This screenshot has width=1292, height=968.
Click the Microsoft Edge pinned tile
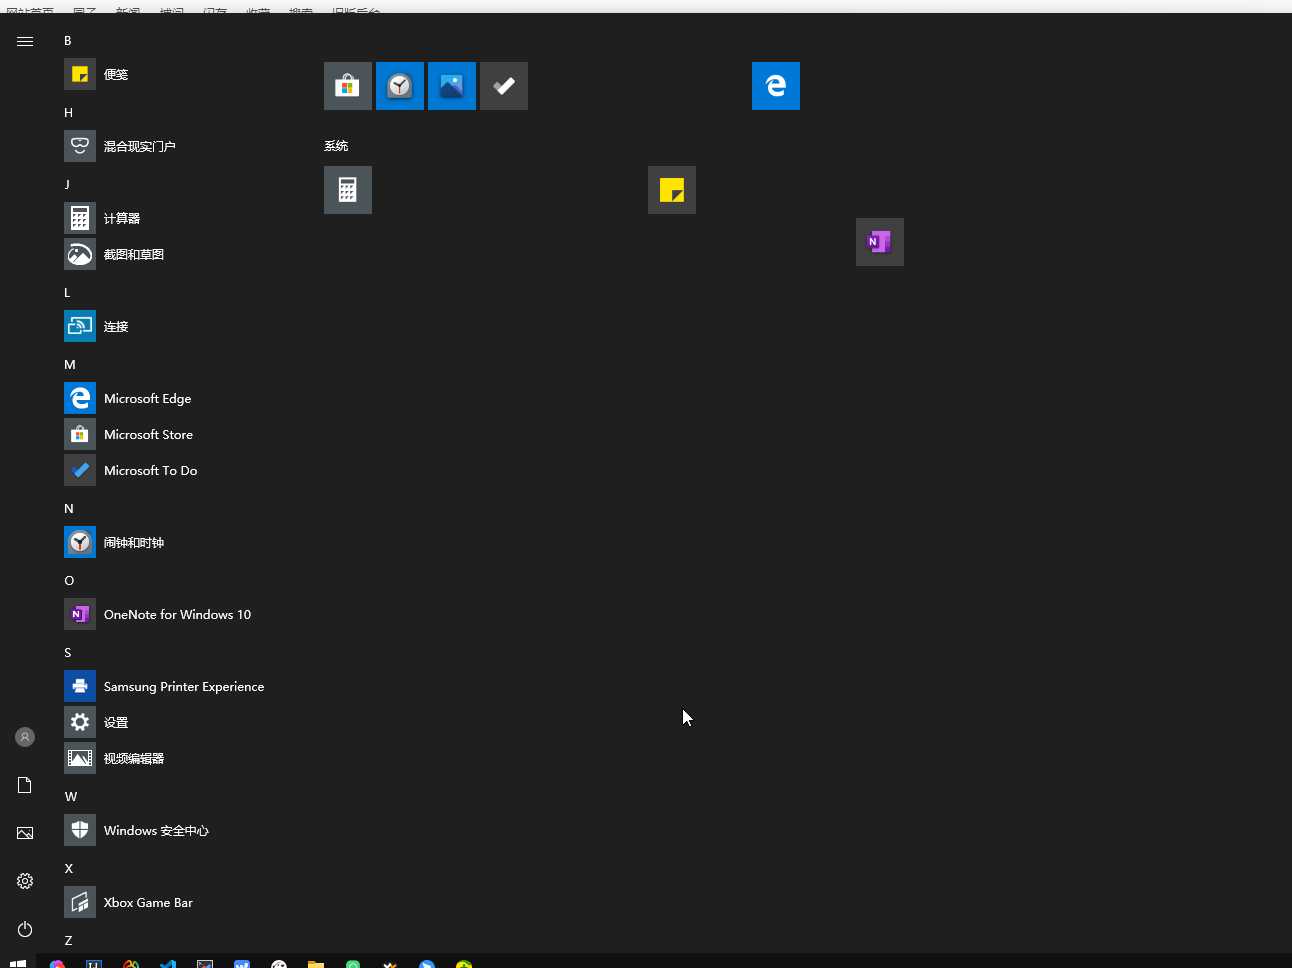coord(776,86)
